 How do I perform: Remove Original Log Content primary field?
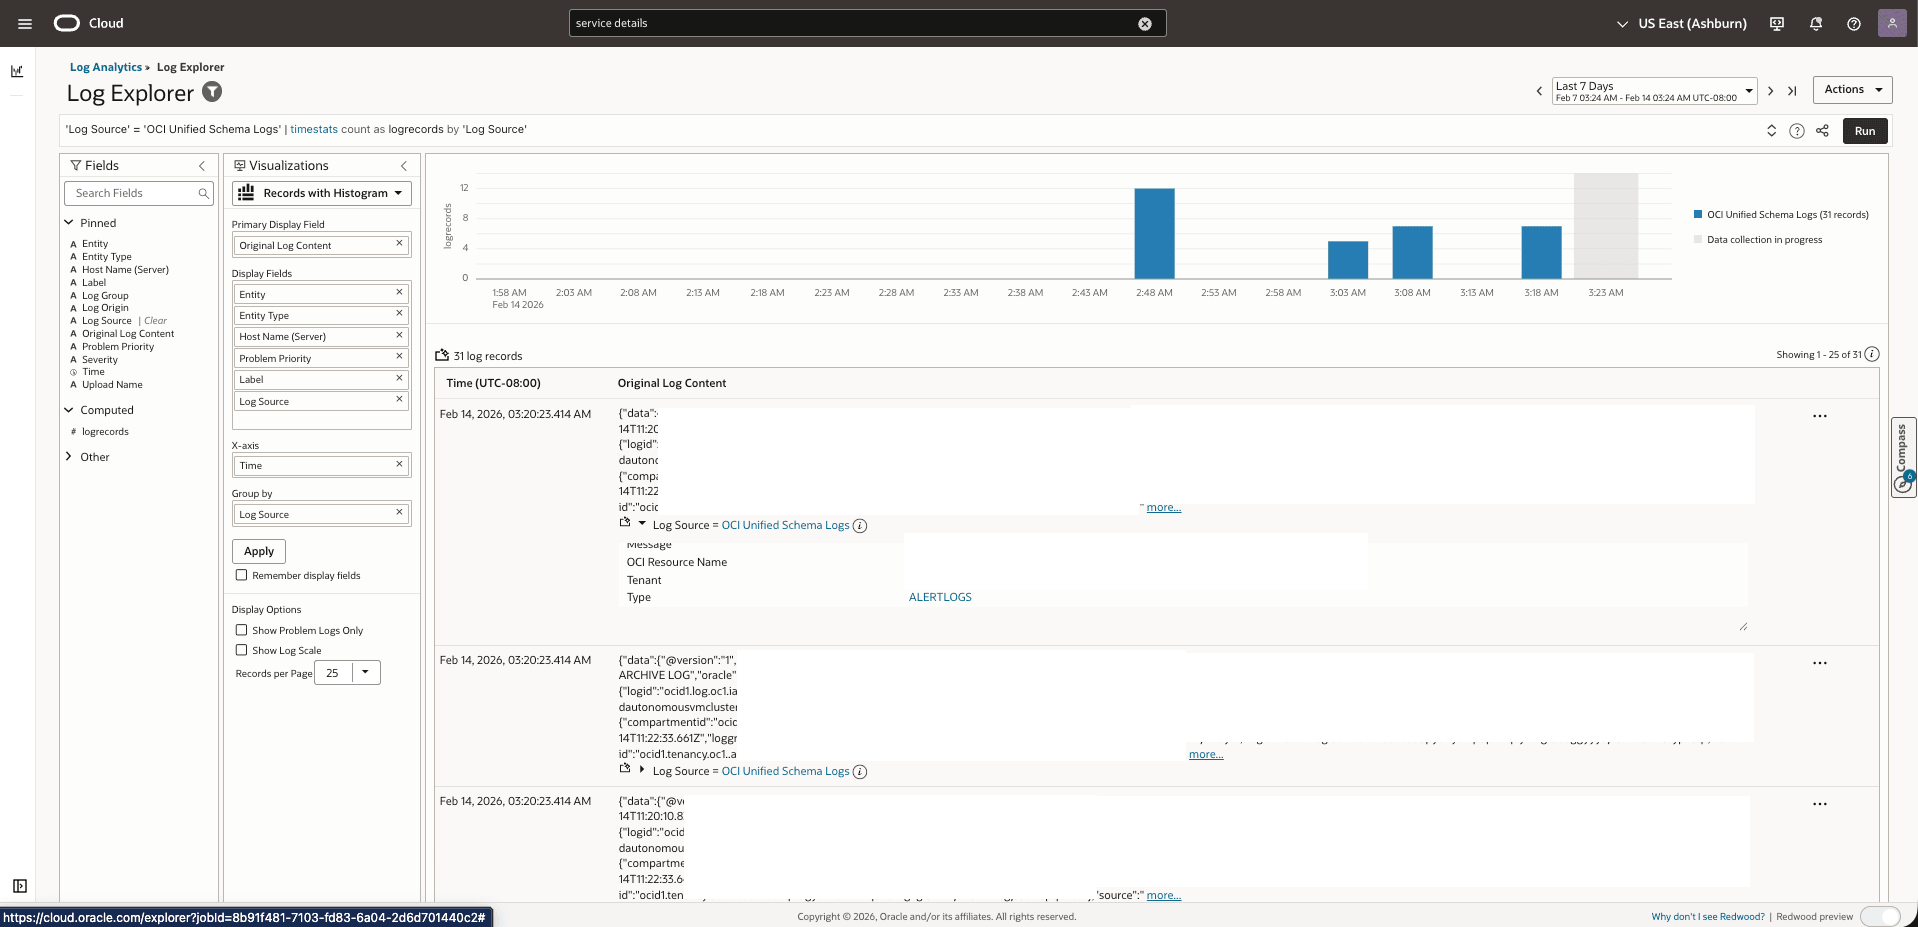coord(399,244)
